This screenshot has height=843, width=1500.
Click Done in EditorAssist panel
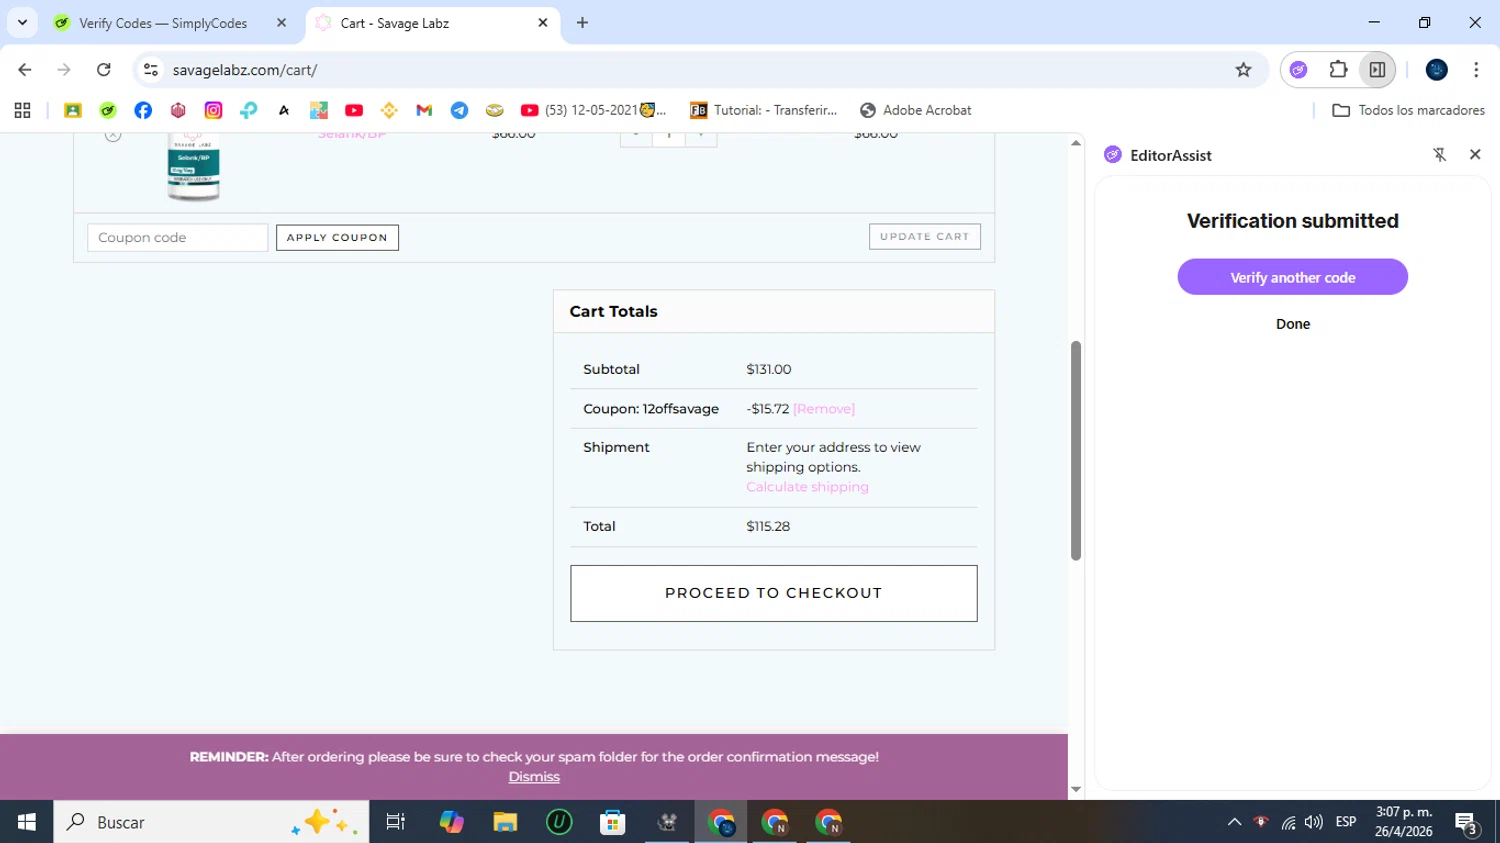pos(1293,324)
